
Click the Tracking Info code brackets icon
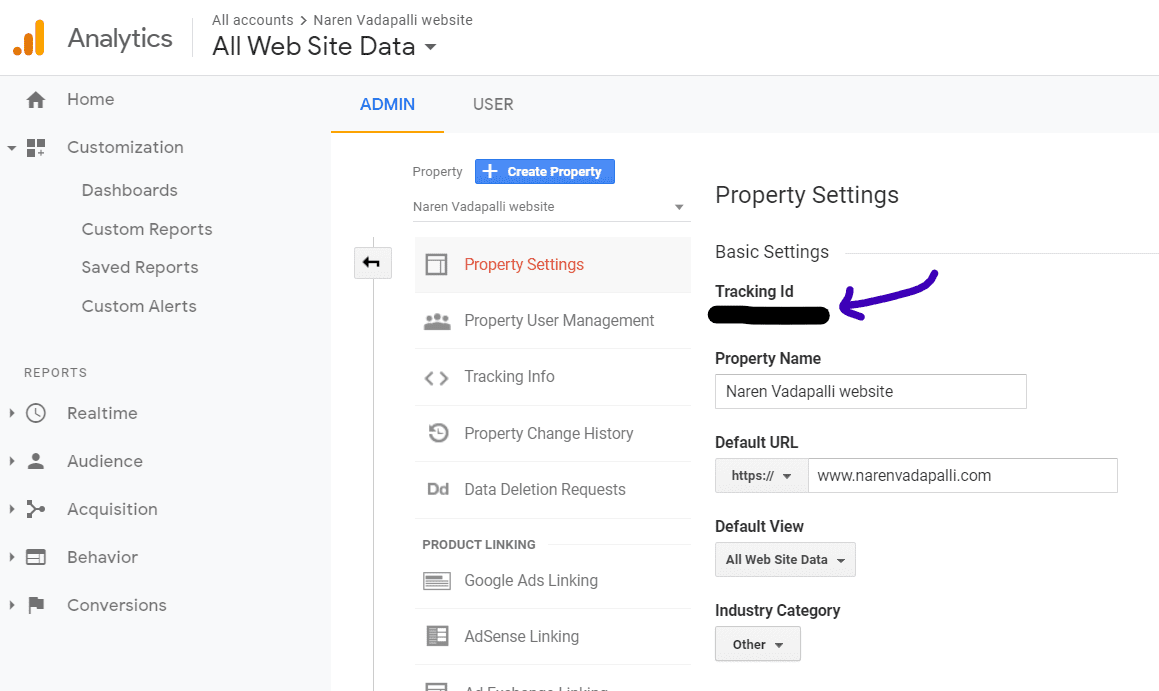[436, 378]
